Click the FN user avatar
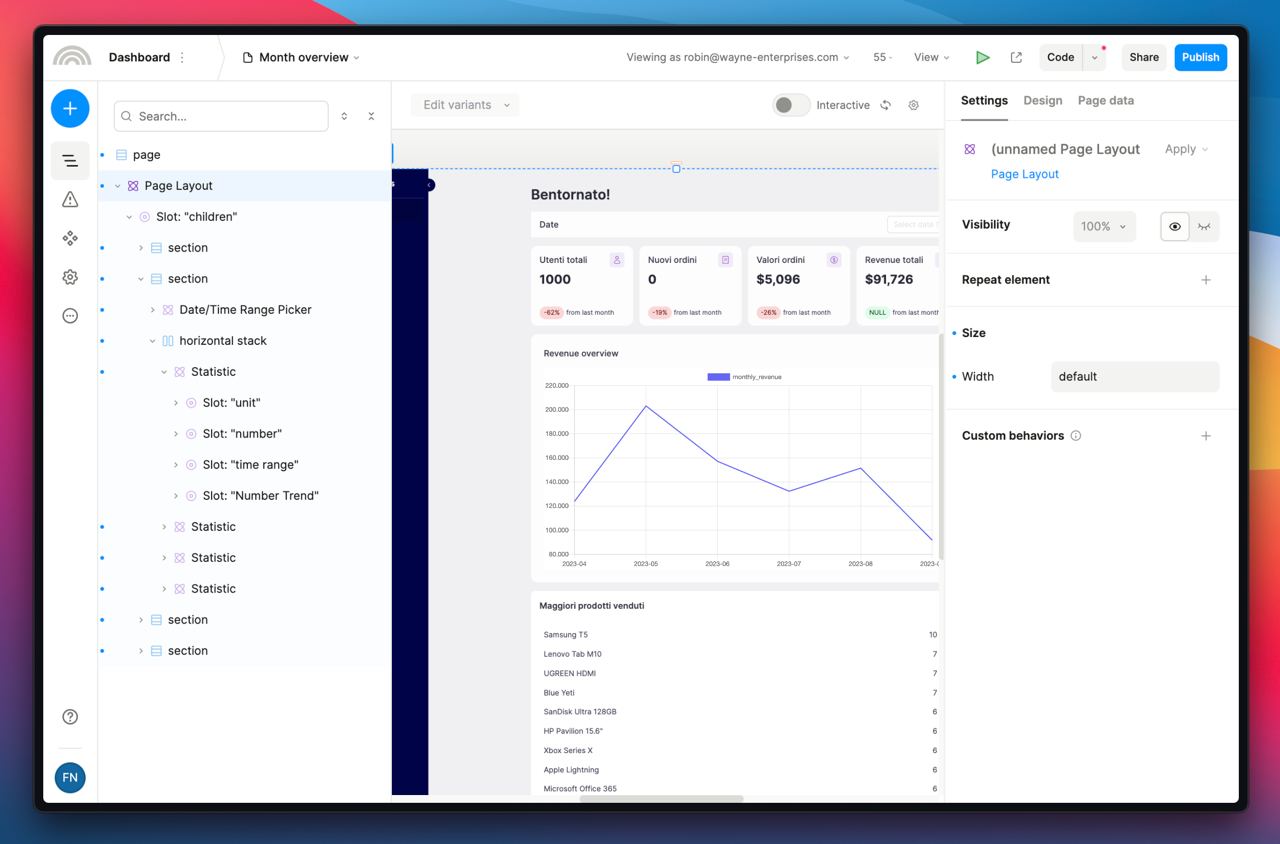1280x844 pixels. click(70, 777)
